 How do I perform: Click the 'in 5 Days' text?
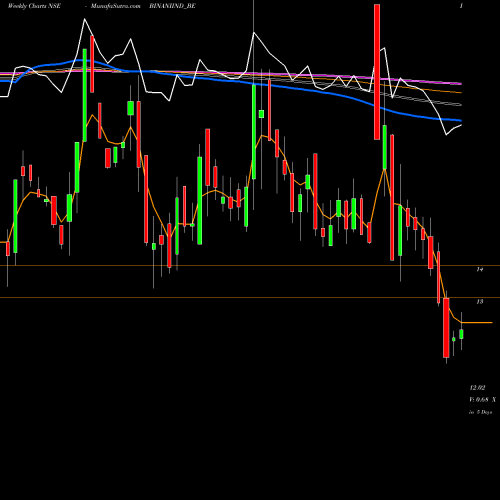(480, 412)
